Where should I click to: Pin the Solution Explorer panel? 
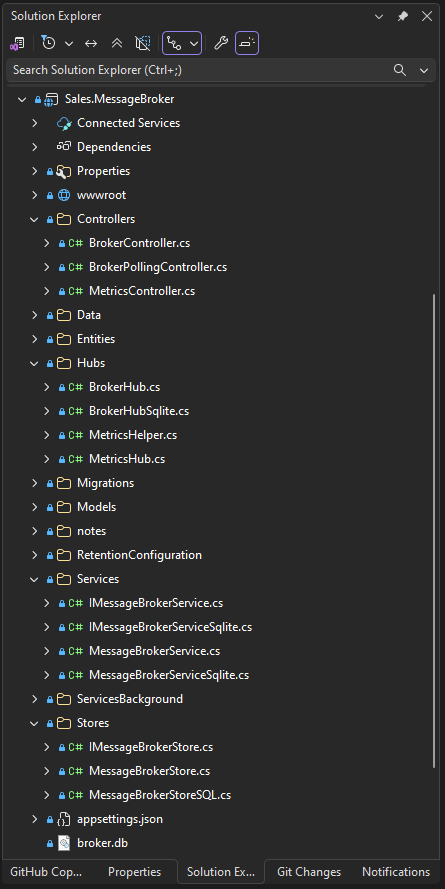(x=402, y=16)
